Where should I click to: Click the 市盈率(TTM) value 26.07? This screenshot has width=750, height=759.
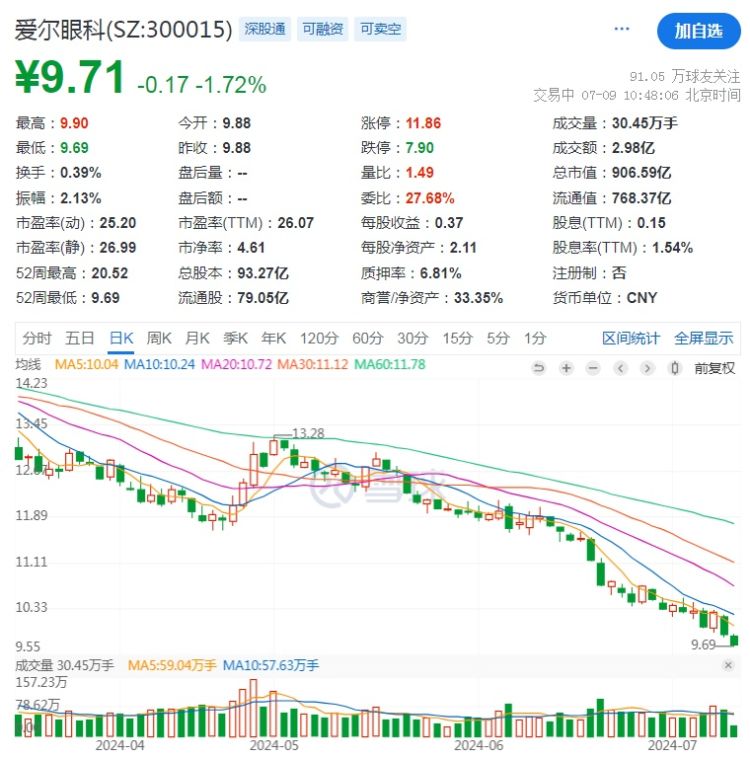[x=295, y=223]
